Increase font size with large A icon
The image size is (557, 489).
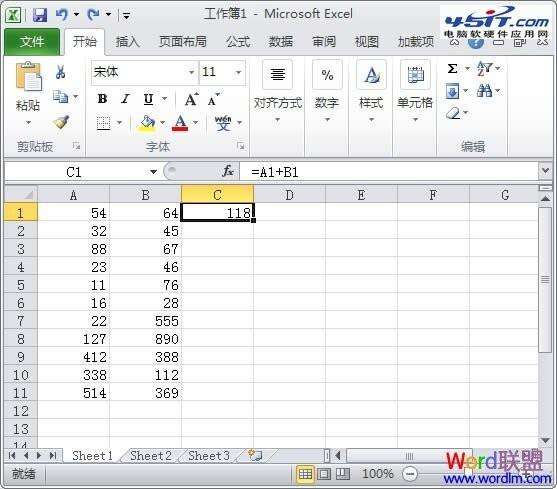[192, 99]
